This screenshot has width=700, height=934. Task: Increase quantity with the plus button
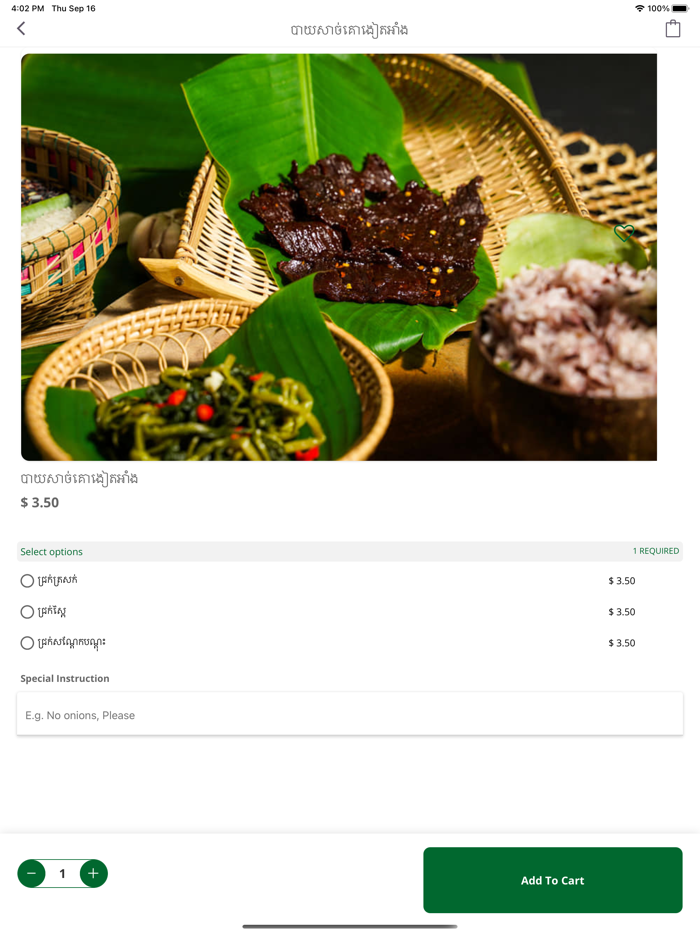pos(94,873)
